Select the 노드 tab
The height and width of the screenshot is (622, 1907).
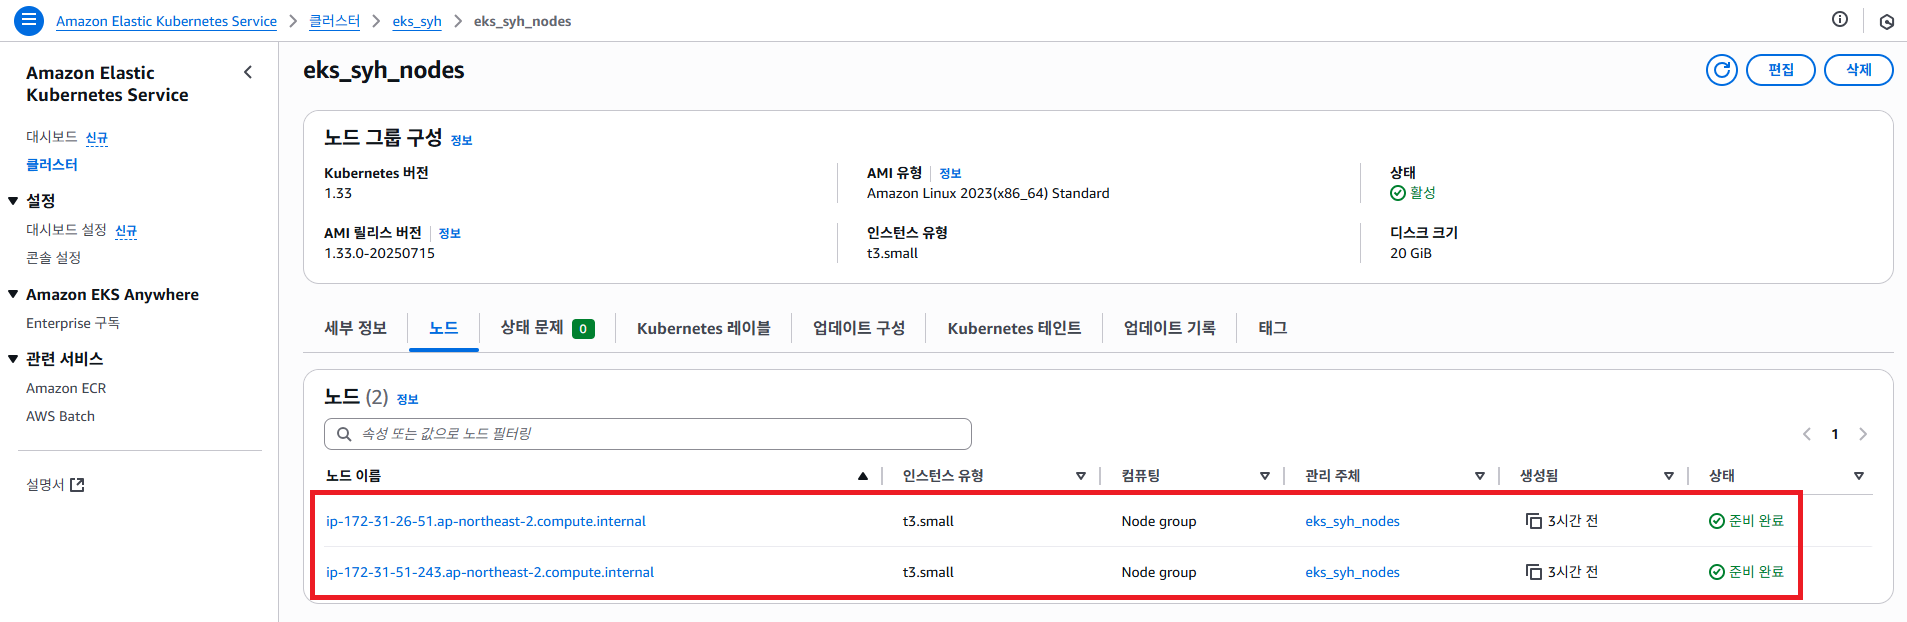coord(444,328)
